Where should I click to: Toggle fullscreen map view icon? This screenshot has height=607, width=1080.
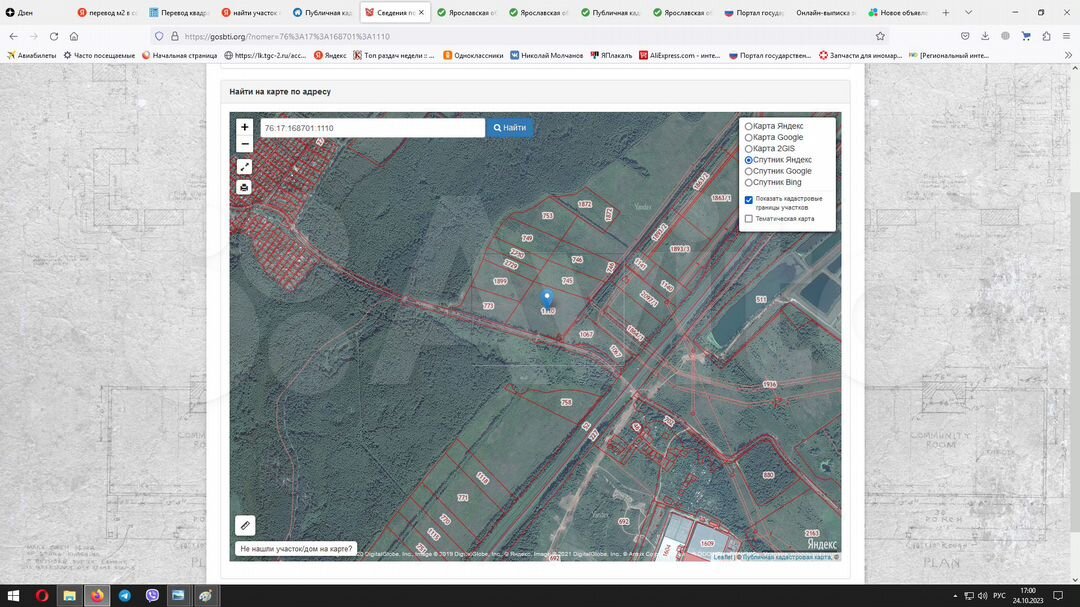pos(244,167)
